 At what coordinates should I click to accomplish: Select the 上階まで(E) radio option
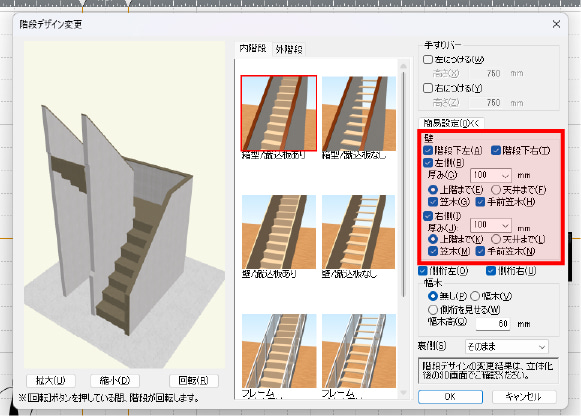[x=433, y=190]
